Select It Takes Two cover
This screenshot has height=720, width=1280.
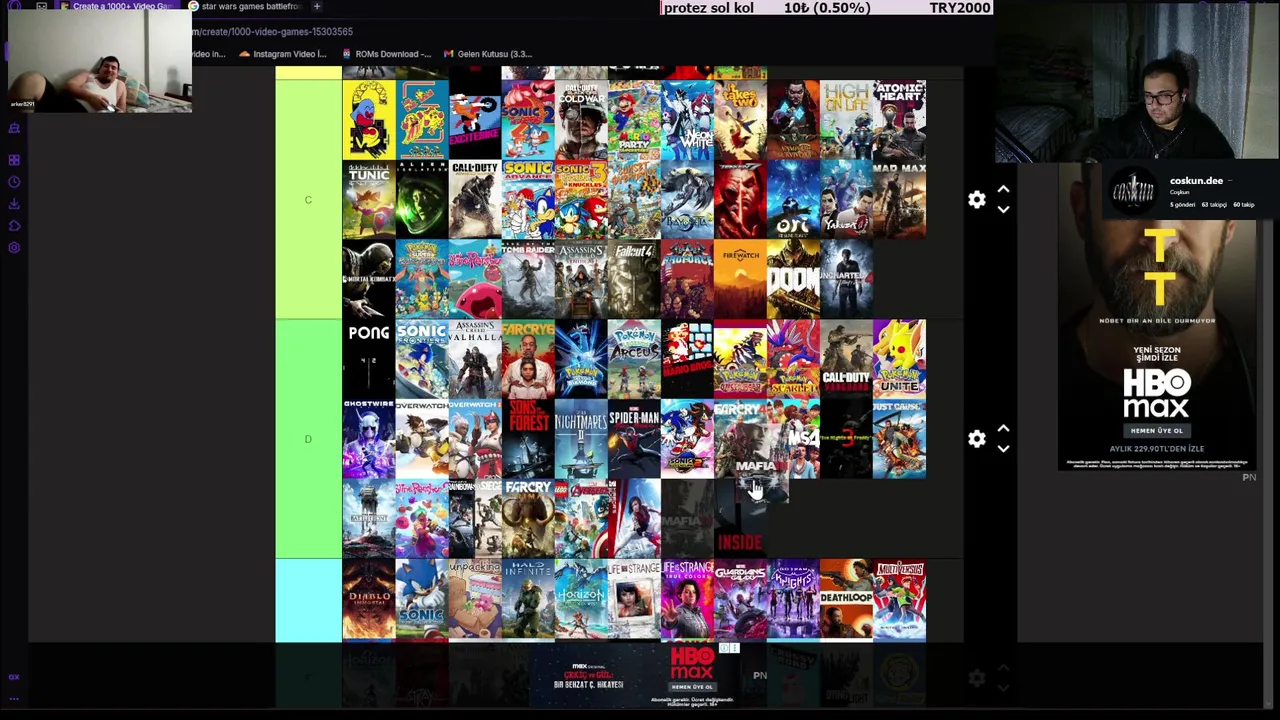(x=740, y=120)
